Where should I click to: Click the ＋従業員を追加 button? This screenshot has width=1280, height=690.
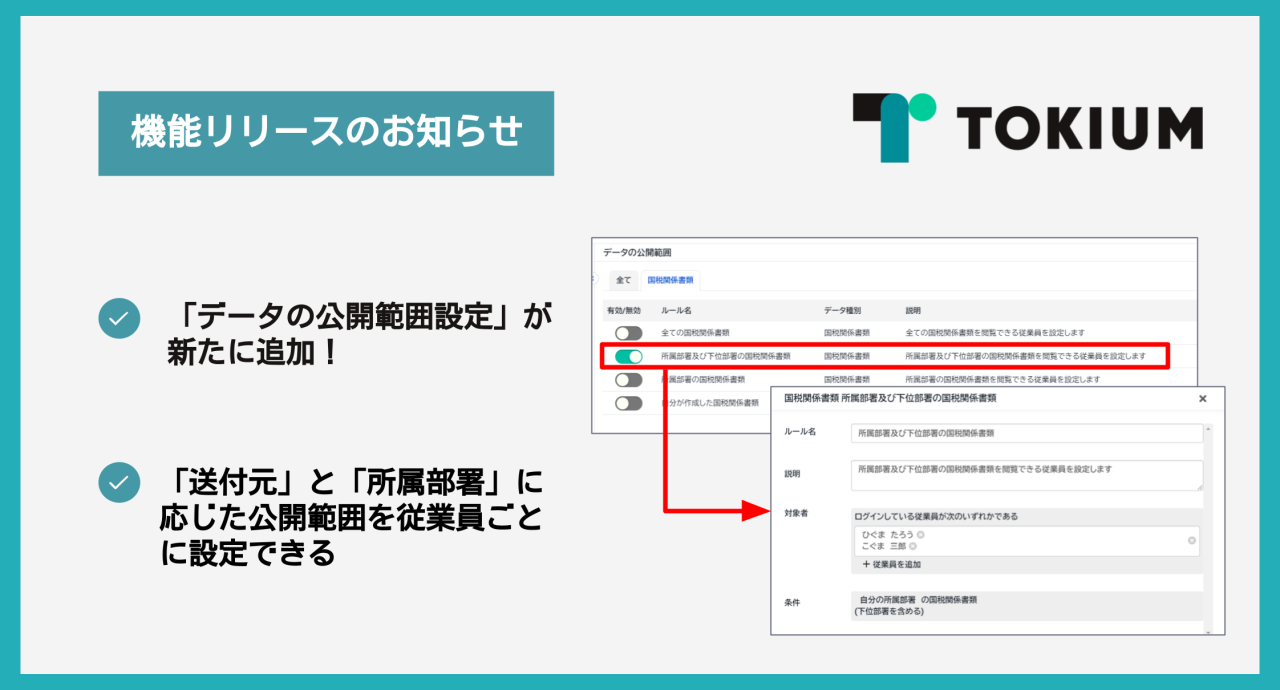891,565
